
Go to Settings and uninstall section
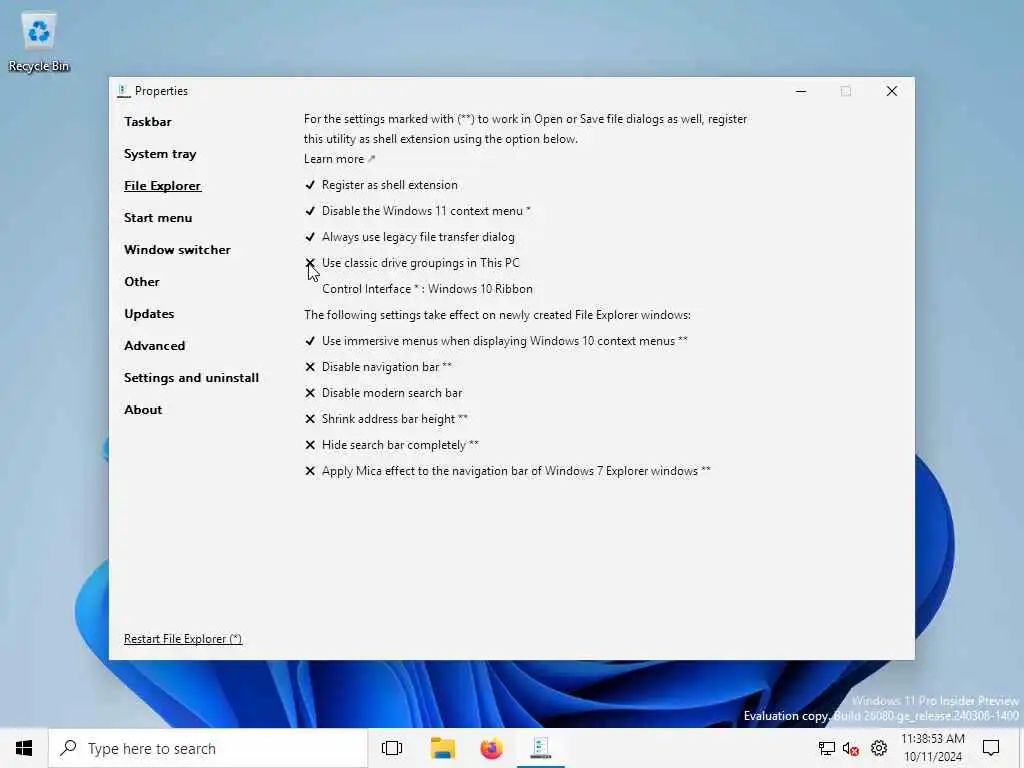tap(191, 377)
